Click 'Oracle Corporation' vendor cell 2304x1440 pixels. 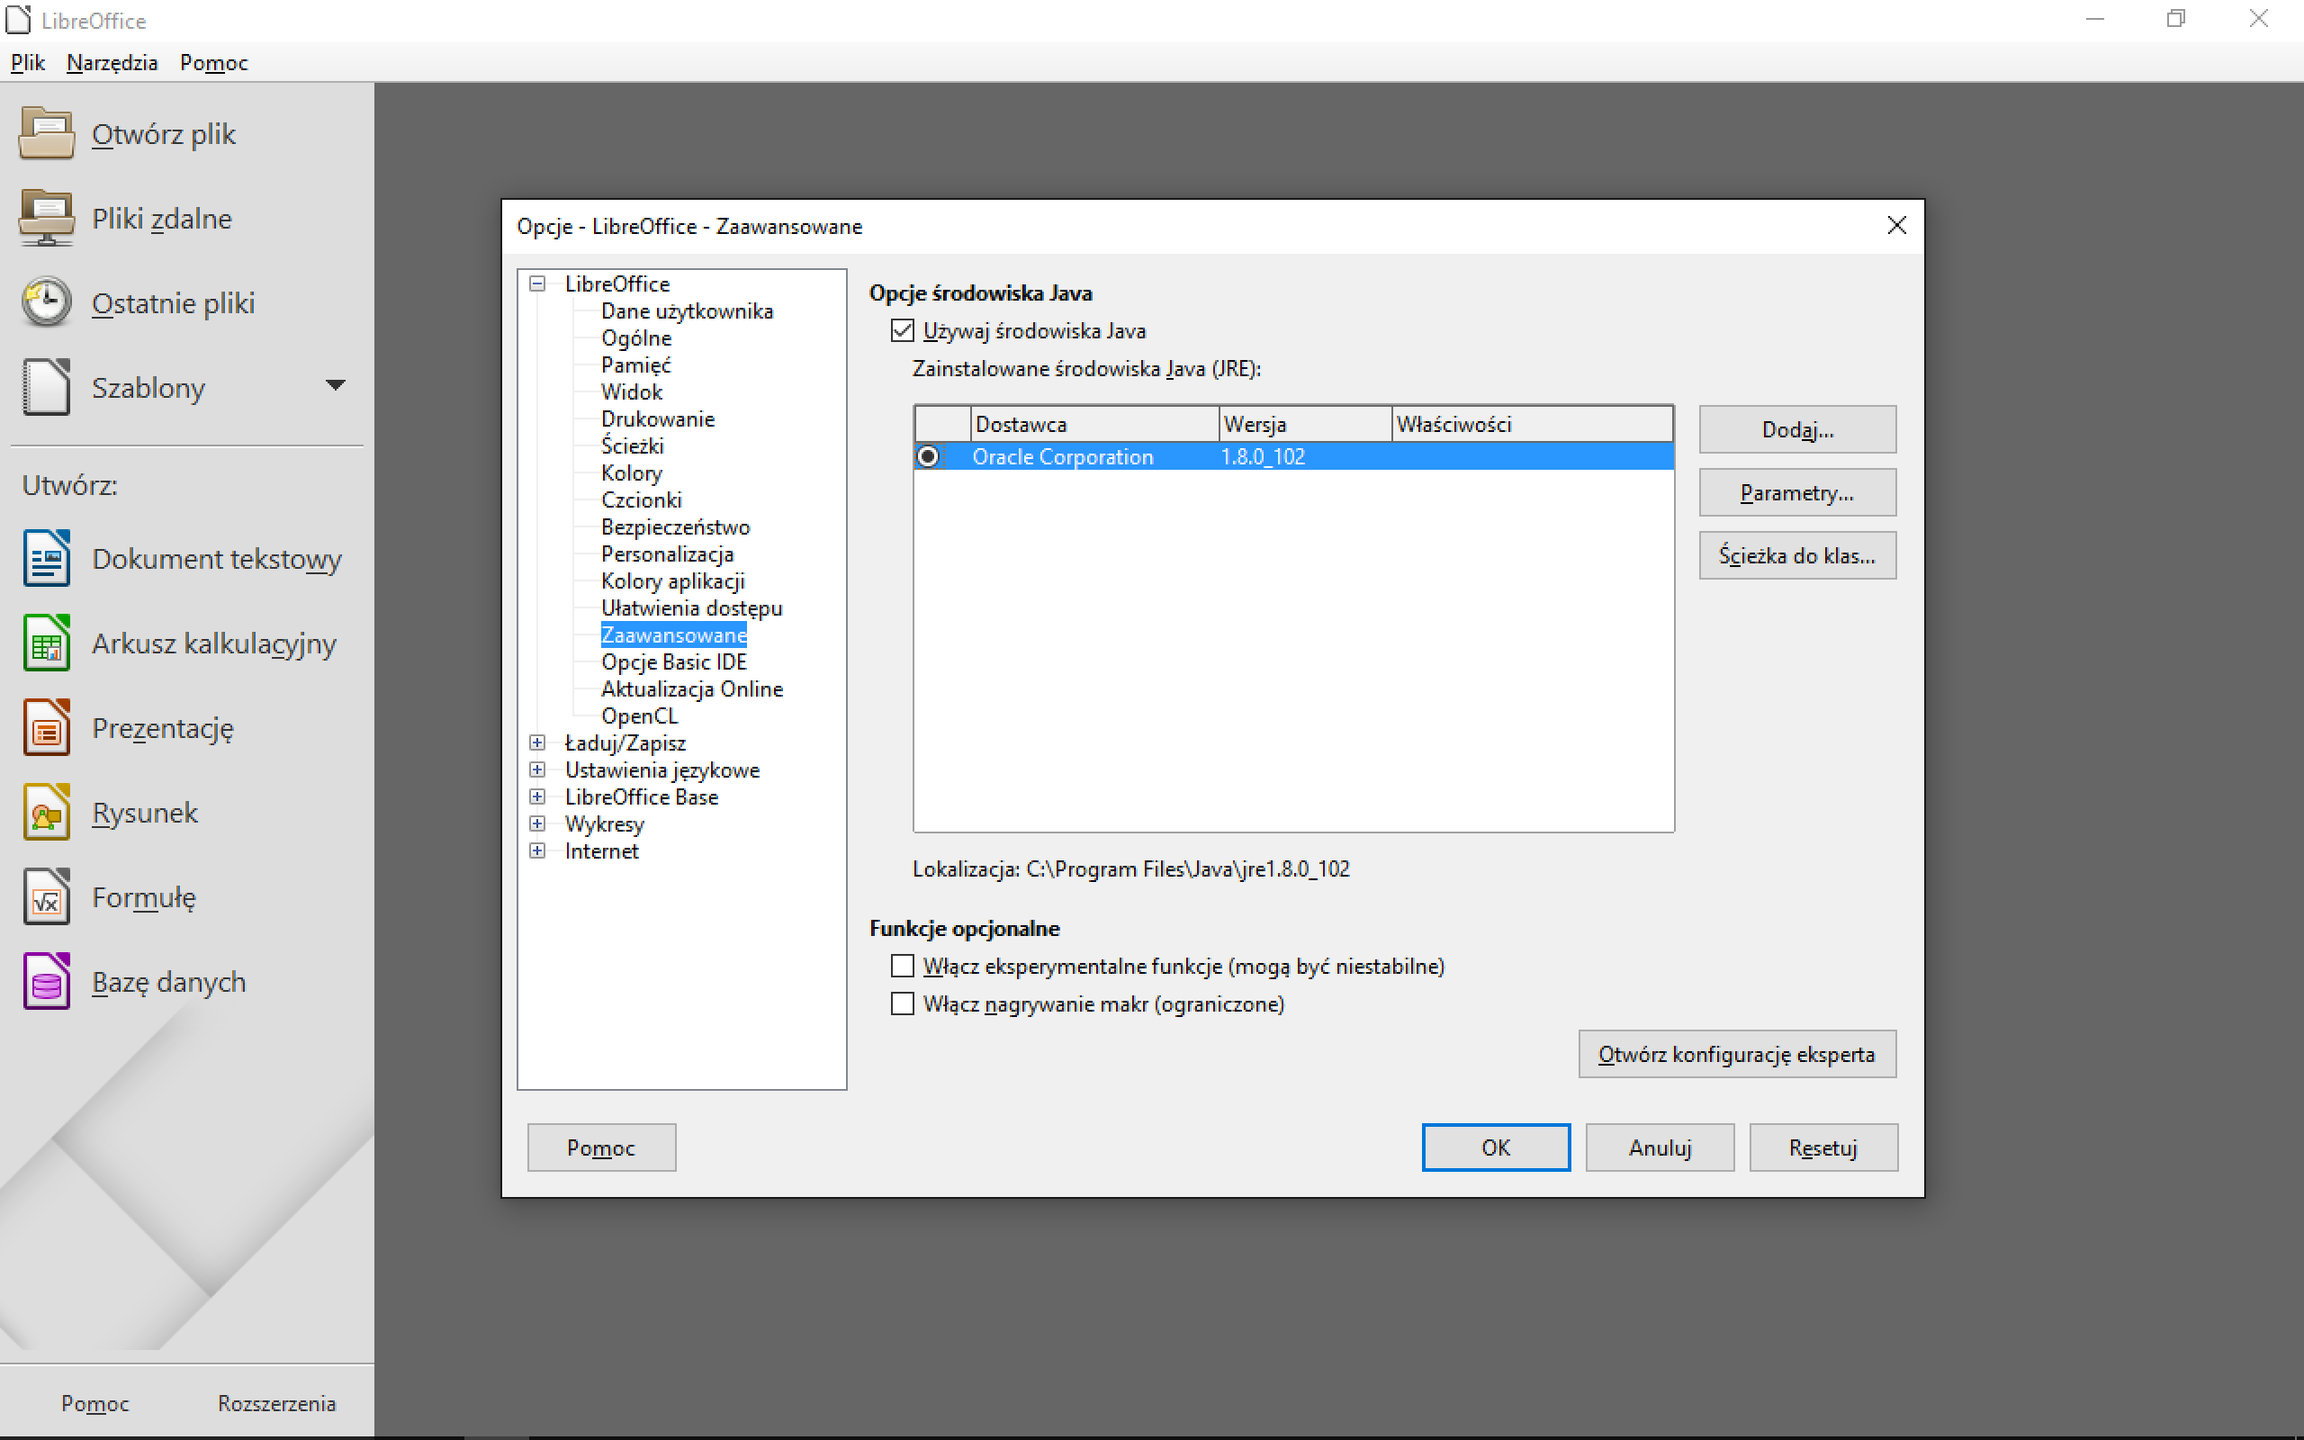tap(1063, 457)
